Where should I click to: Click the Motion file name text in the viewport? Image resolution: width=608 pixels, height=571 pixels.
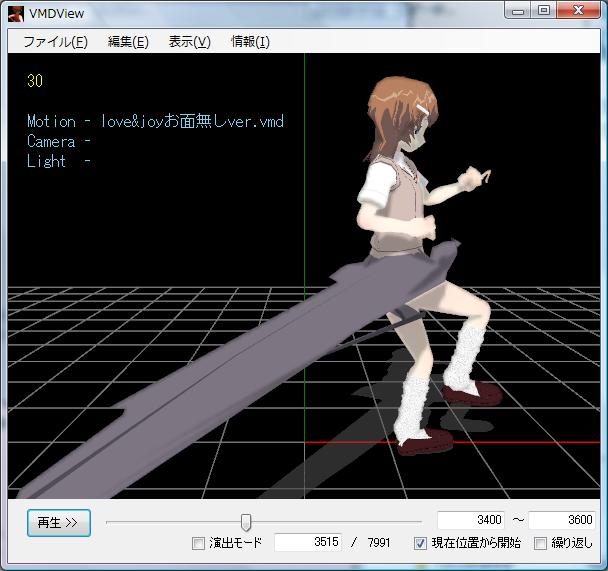point(192,122)
